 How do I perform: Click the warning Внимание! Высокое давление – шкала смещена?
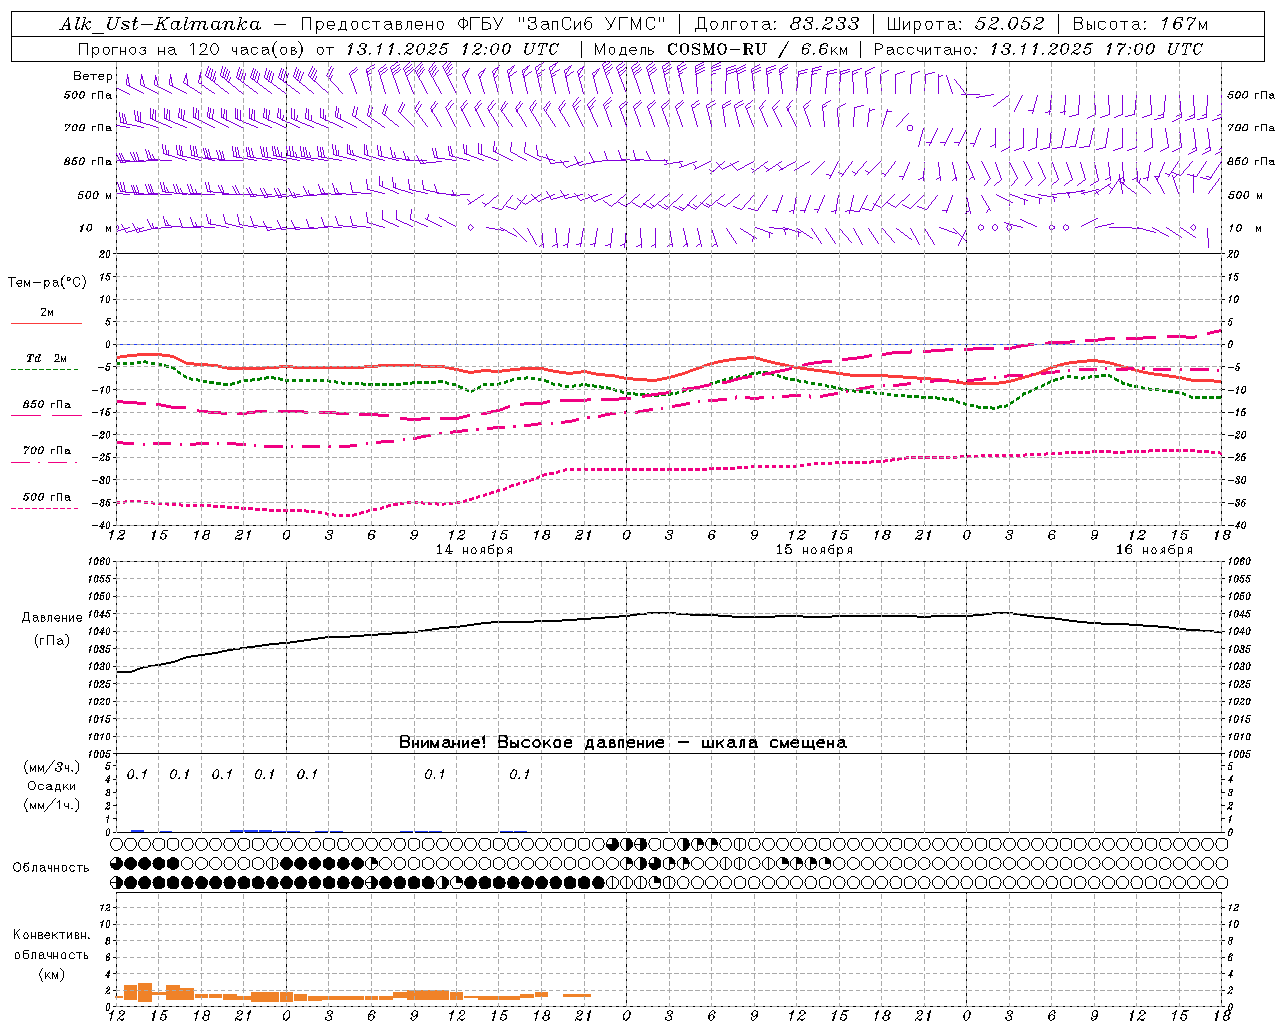623,743
